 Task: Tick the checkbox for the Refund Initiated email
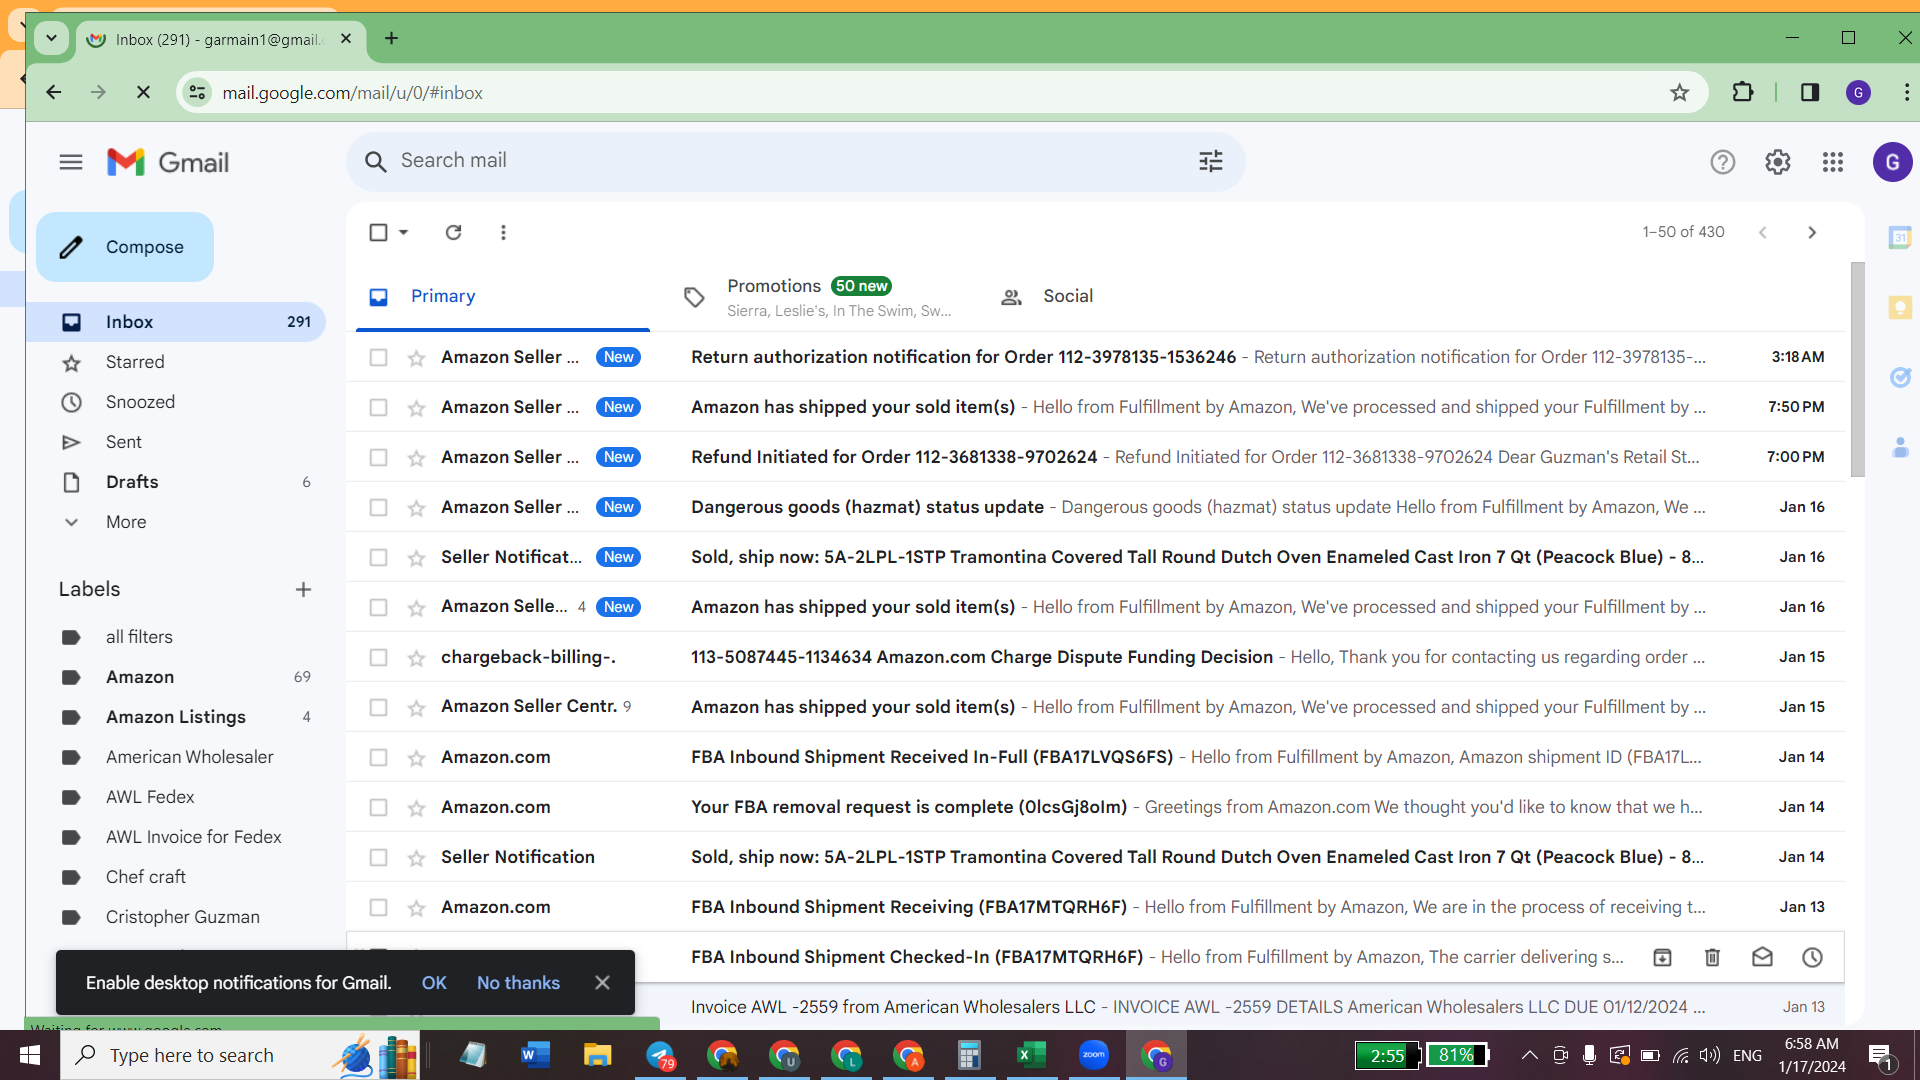[378, 457]
